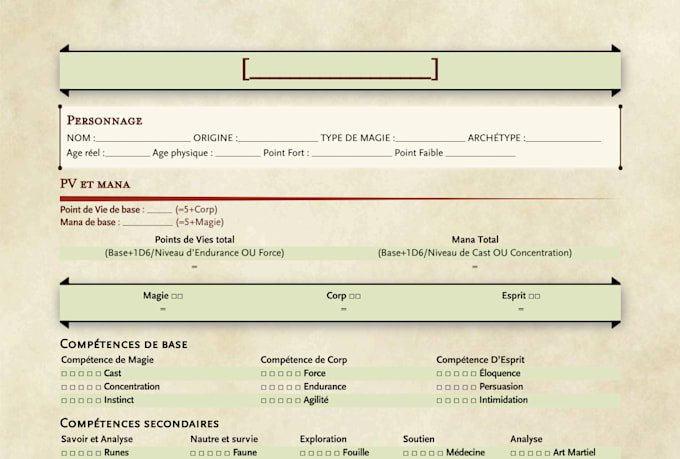This screenshot has height=459, width=680.
Task: Click 'Analyse' column header above Art Martiel
Action: point(526,439)
